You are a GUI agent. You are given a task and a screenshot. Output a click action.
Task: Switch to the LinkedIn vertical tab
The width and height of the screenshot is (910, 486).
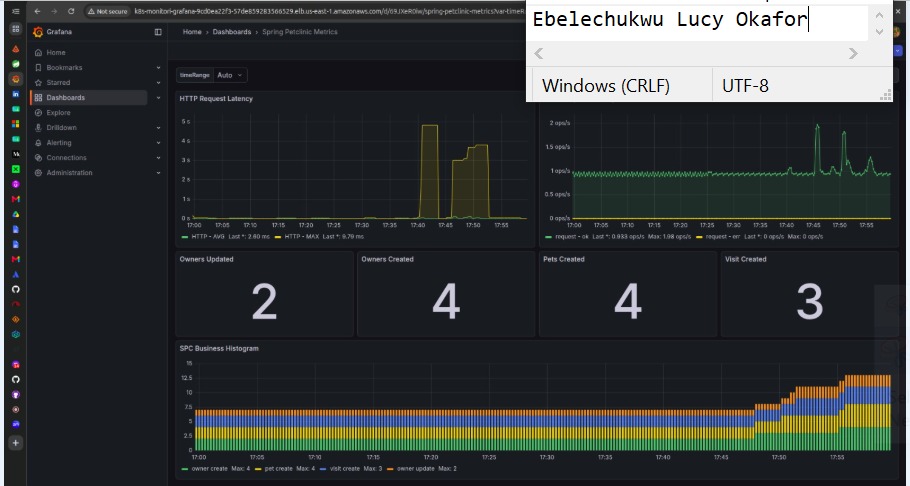[16, 94]
